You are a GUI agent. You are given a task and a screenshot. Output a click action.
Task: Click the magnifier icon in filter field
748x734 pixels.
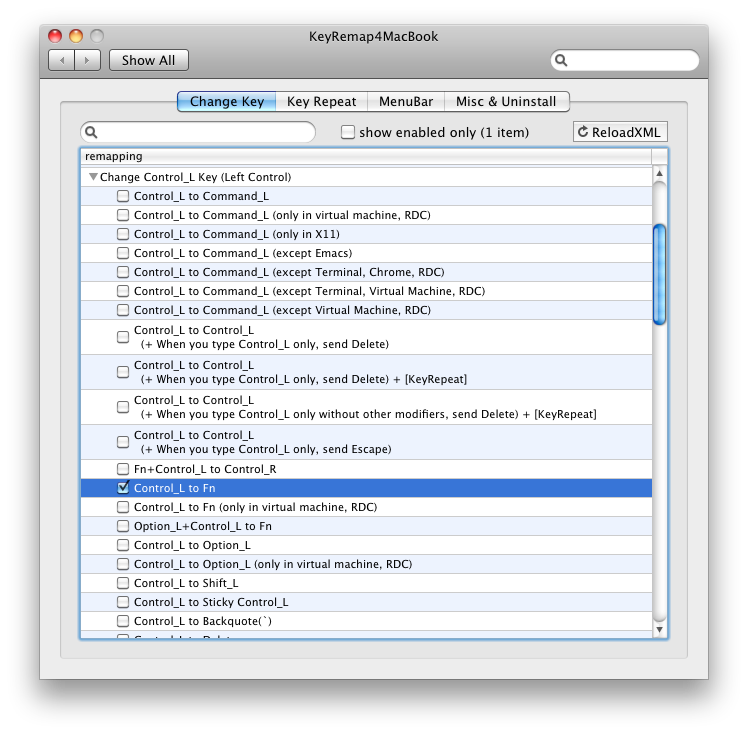91,132
